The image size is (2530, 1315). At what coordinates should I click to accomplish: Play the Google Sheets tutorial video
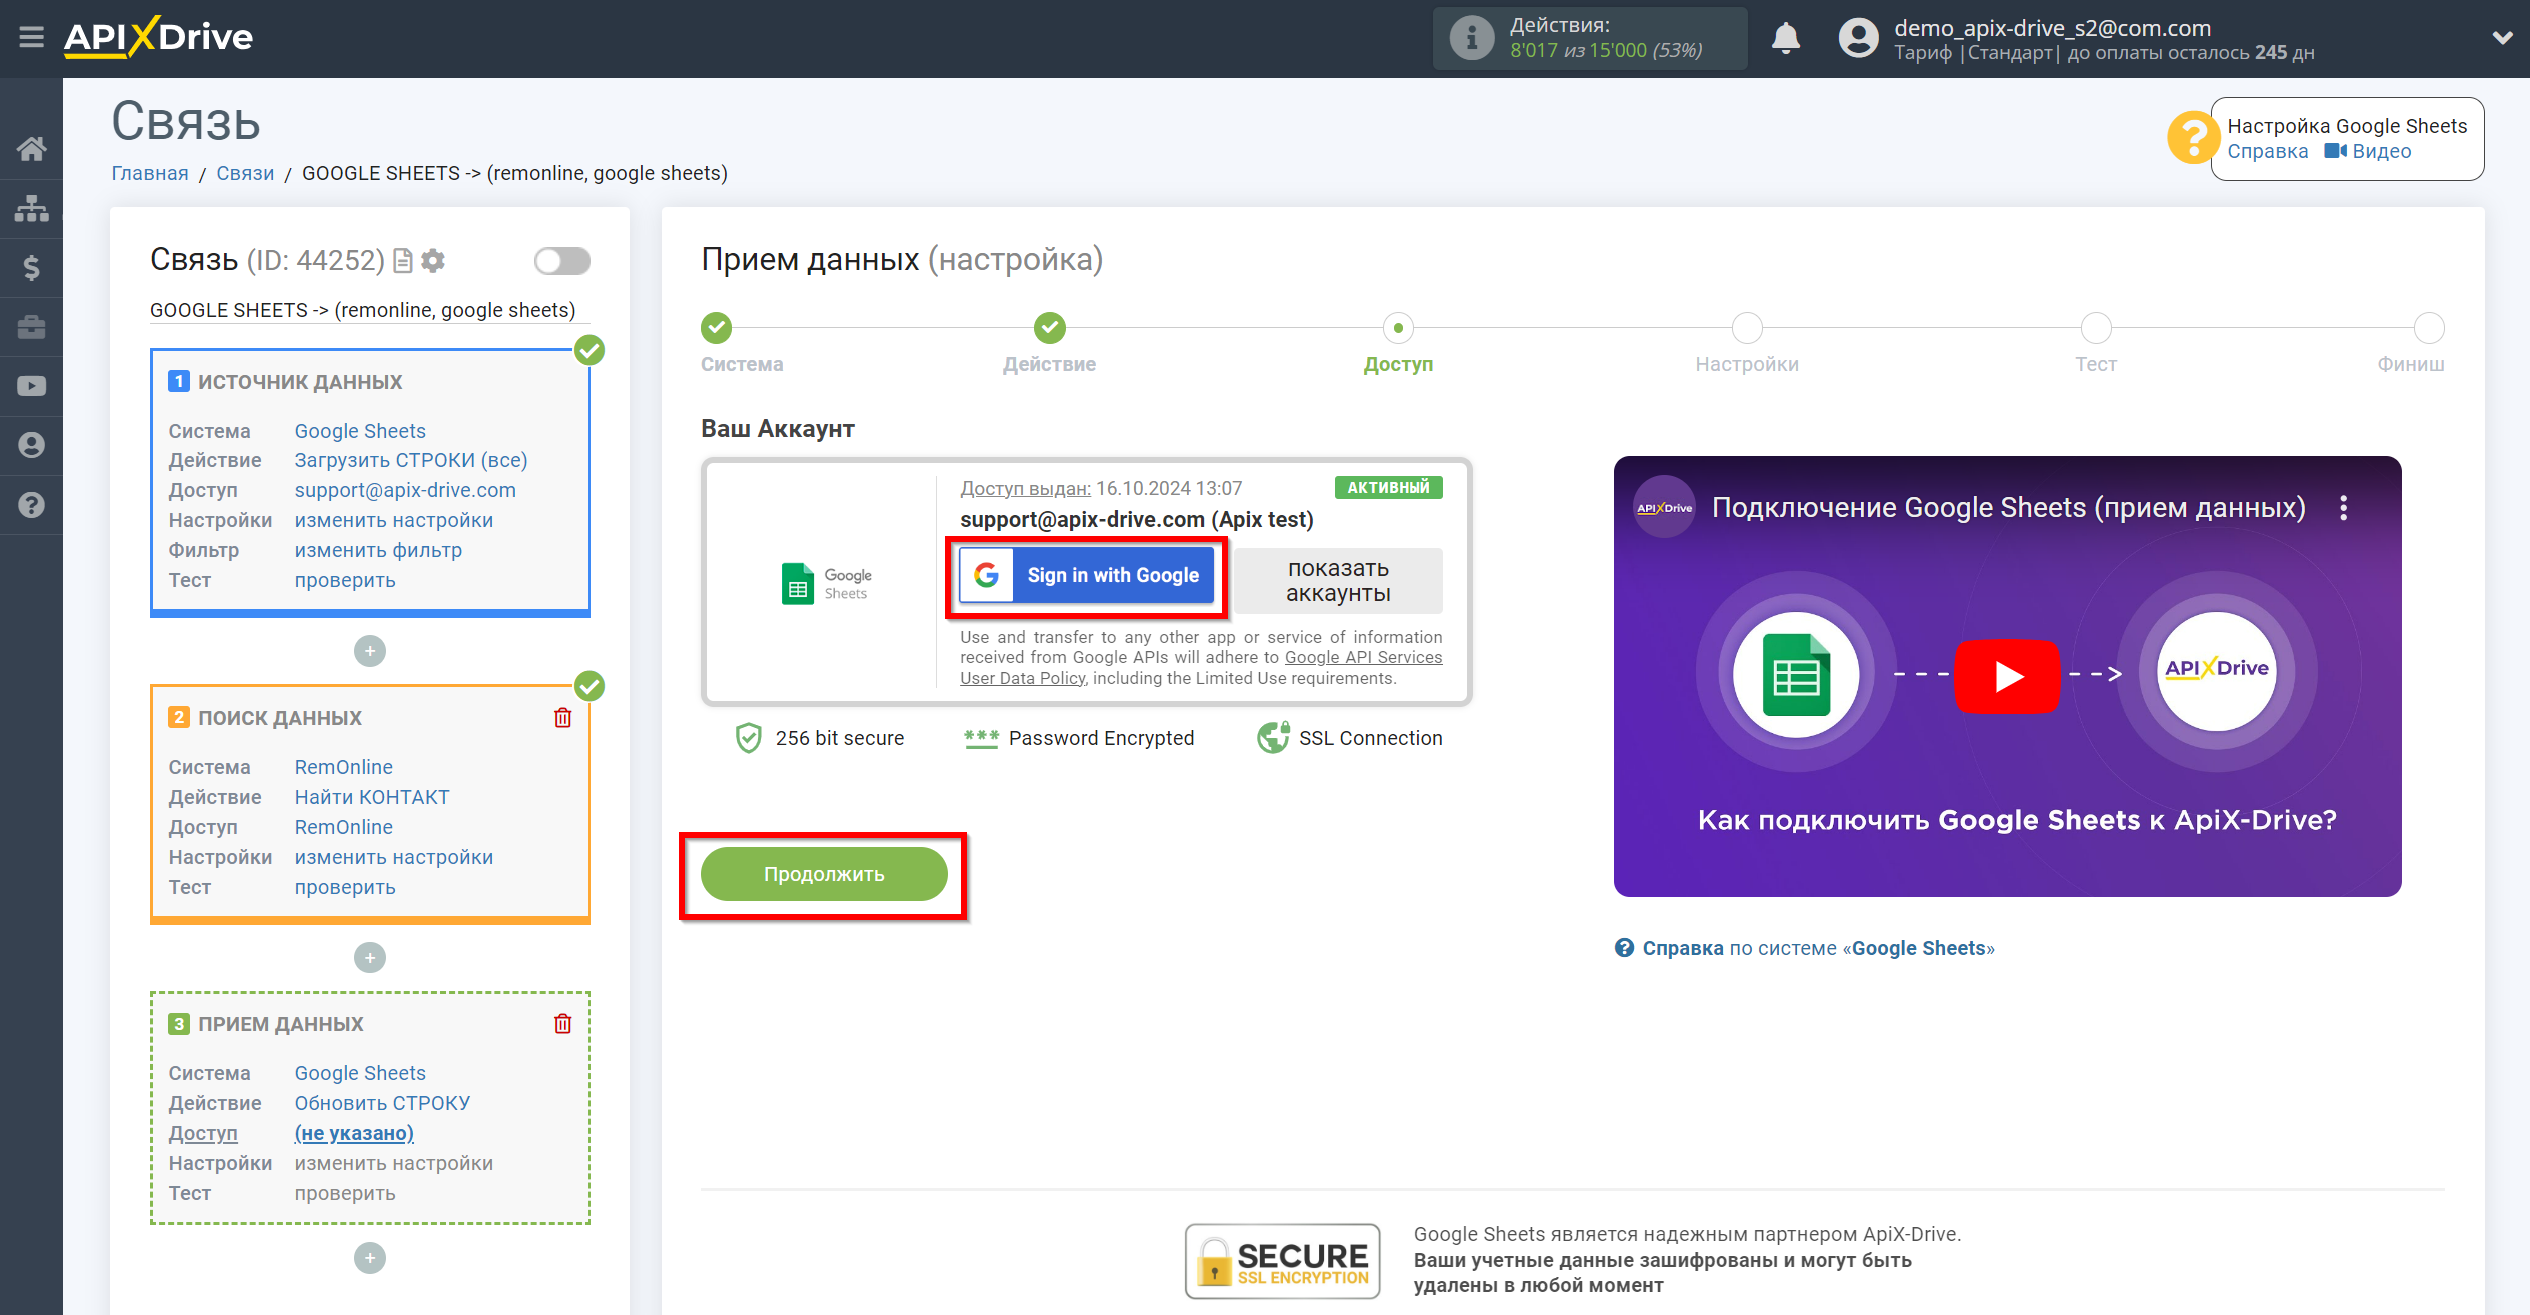[2007, 676]
